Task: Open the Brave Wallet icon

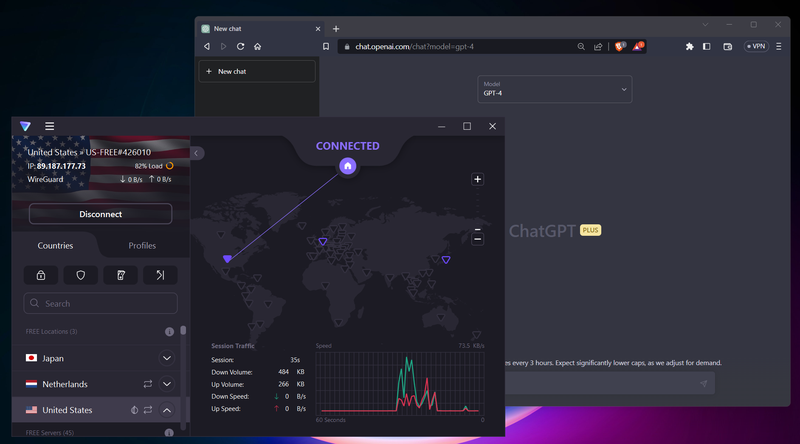Action: click(728, 46)
